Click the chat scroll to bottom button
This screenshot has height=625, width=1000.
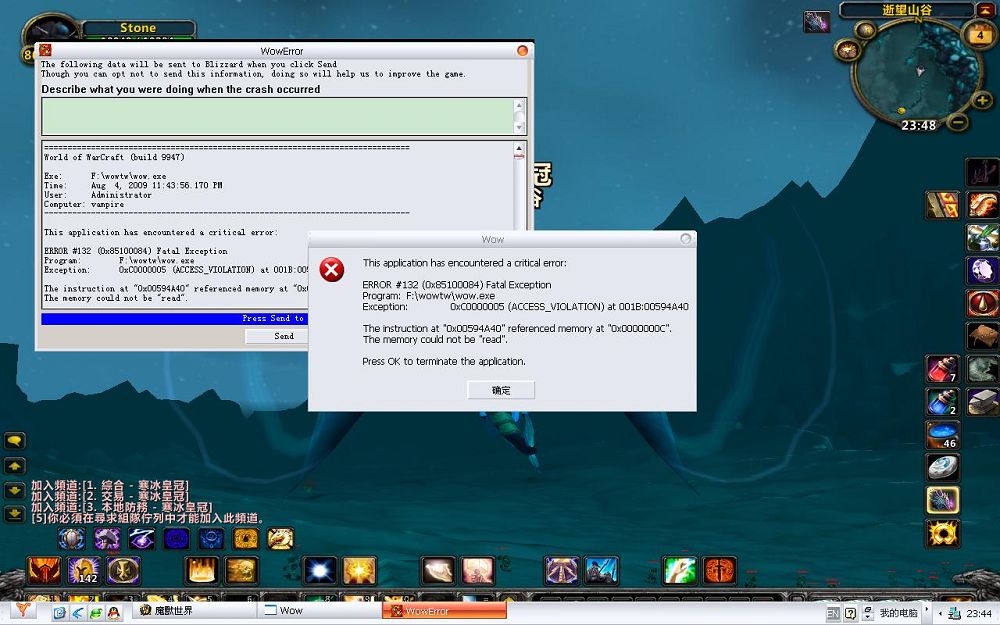(15, 514)
